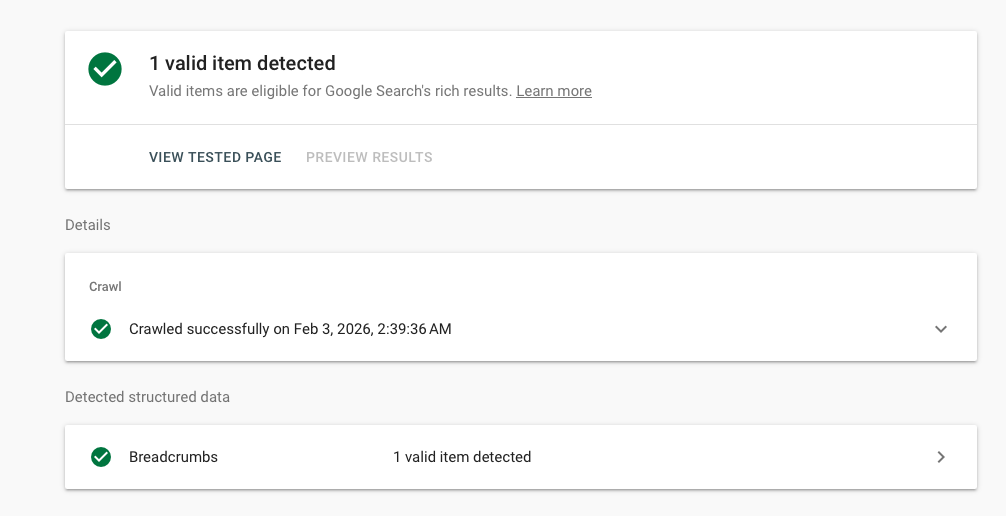This screenshot has height=516, width=1006.
Task: Open Breadcrumbs details via right chevron arrow
Action: [940, 457]
